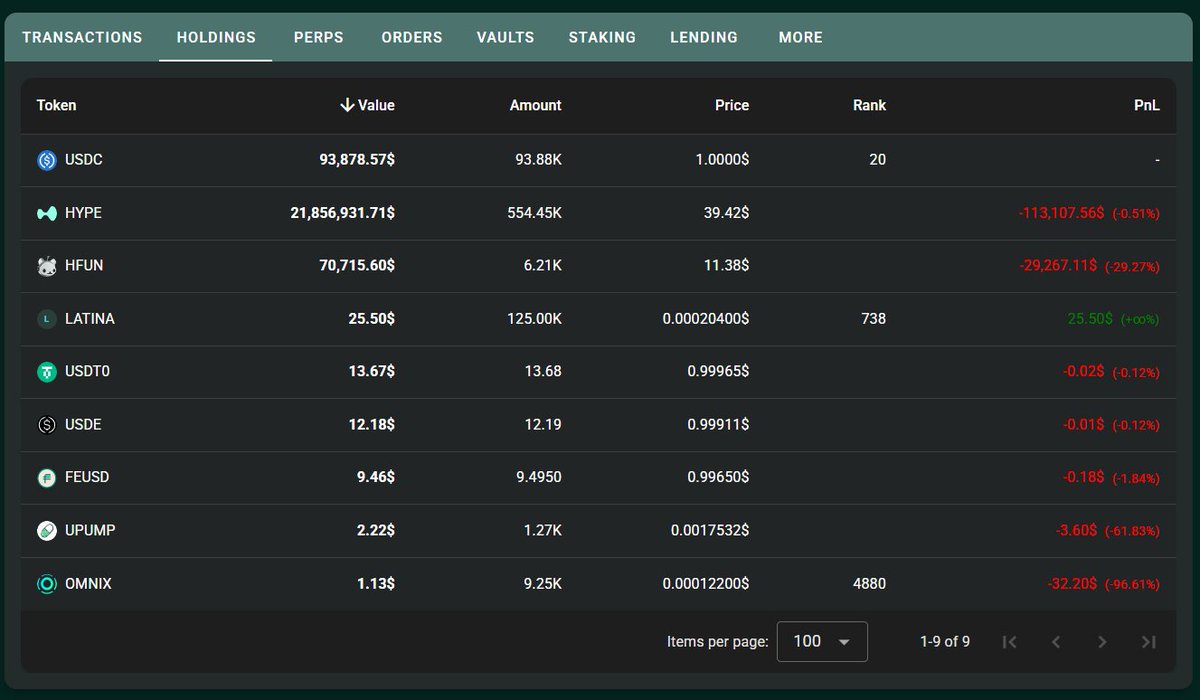Viewport: 1200px width, 700px height.
Task: Click the HYPE token icon
Action: pyautogui.click(x=47, y=213)
